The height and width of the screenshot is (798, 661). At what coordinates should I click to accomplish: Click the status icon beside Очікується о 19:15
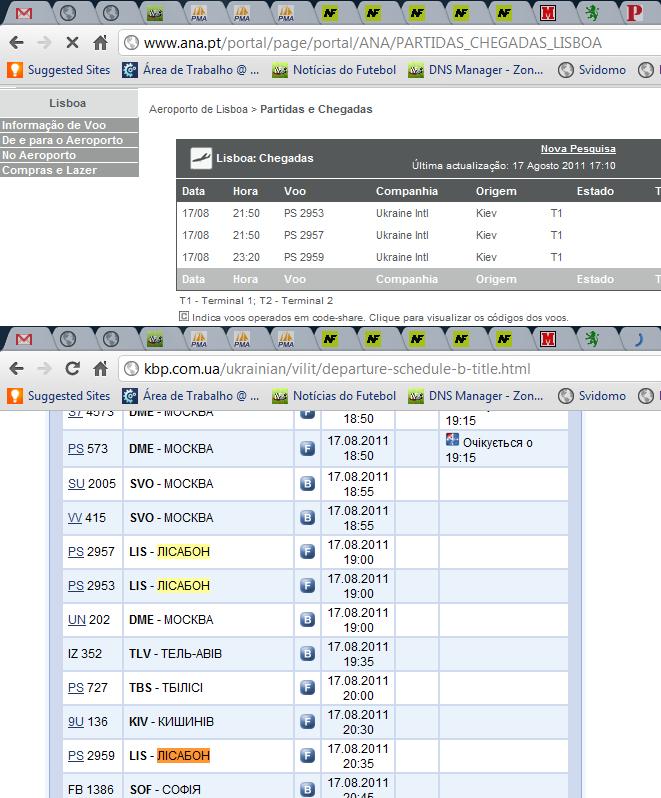(x=453, y=441)
